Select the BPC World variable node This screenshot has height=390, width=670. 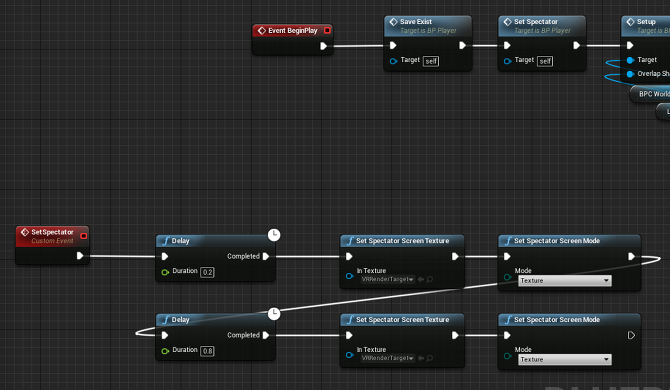pos(650,94)
